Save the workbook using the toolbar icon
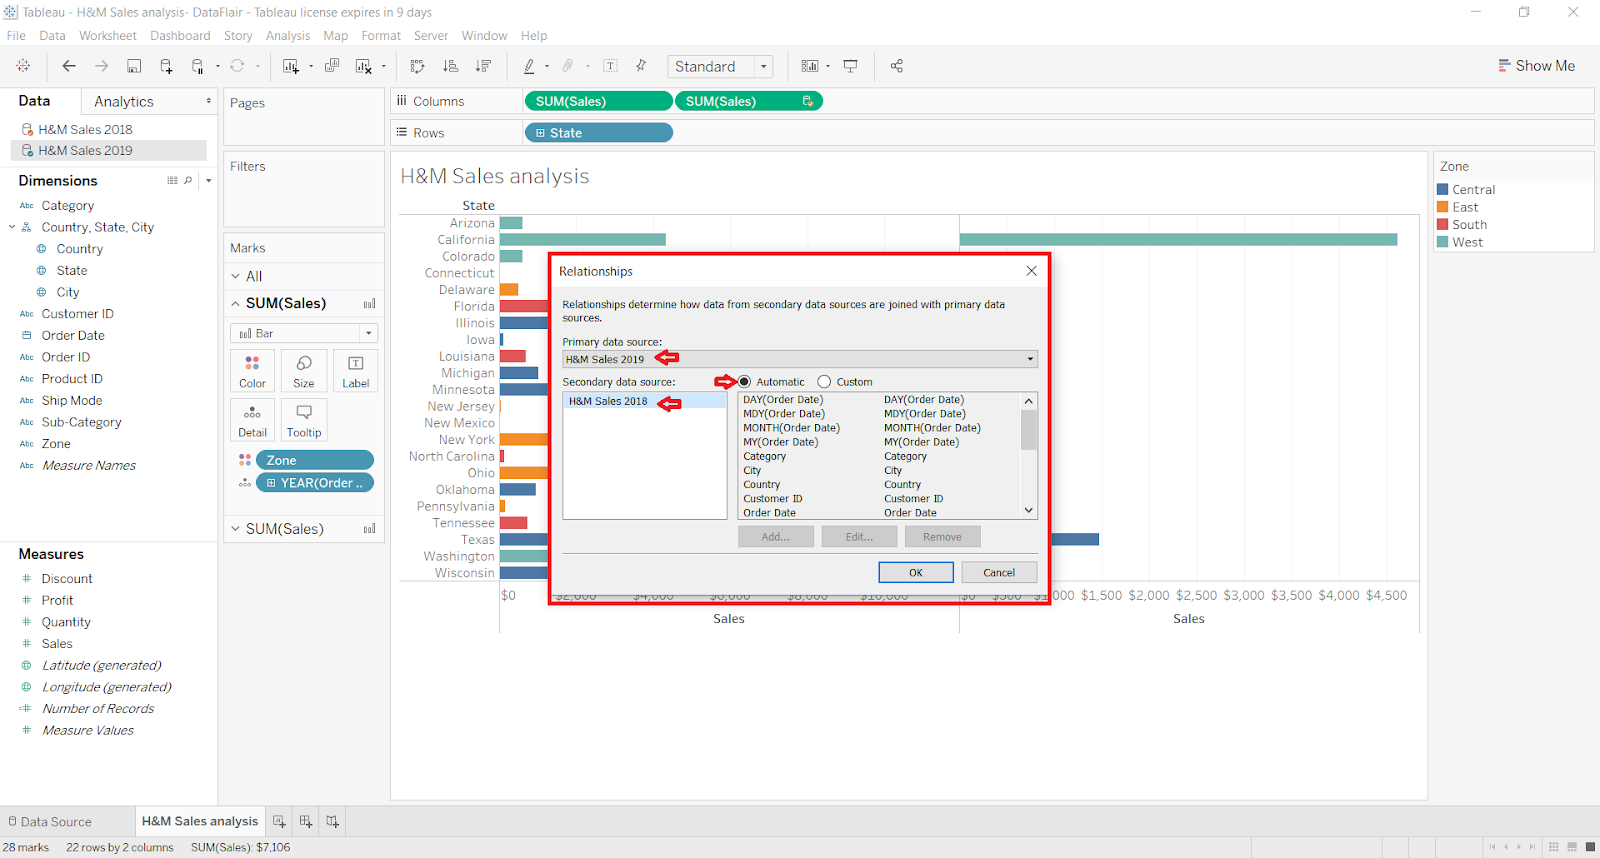The width and height of the screenshot is (1600, 858). pos(134,66)
